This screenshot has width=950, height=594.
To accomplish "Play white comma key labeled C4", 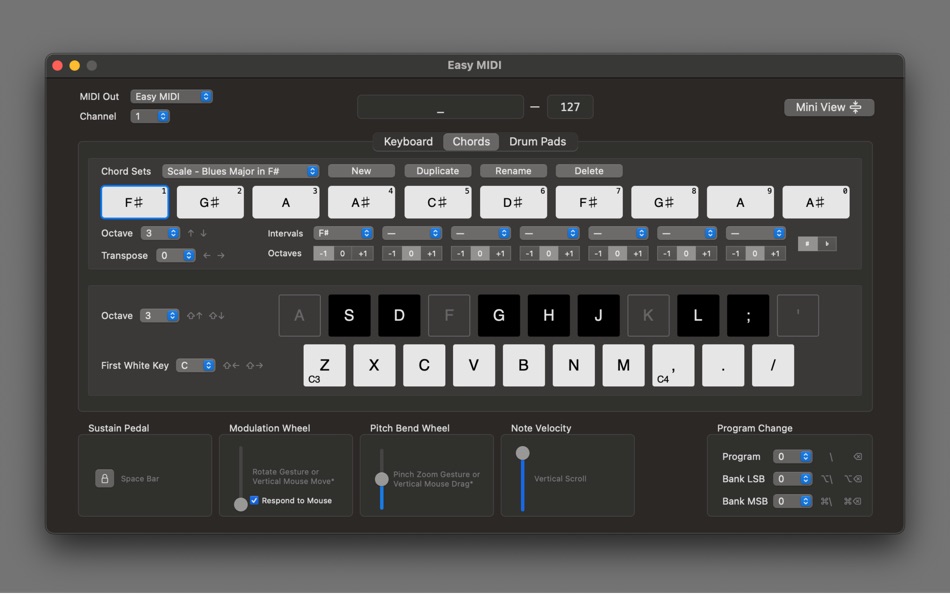I will (673, 365).
